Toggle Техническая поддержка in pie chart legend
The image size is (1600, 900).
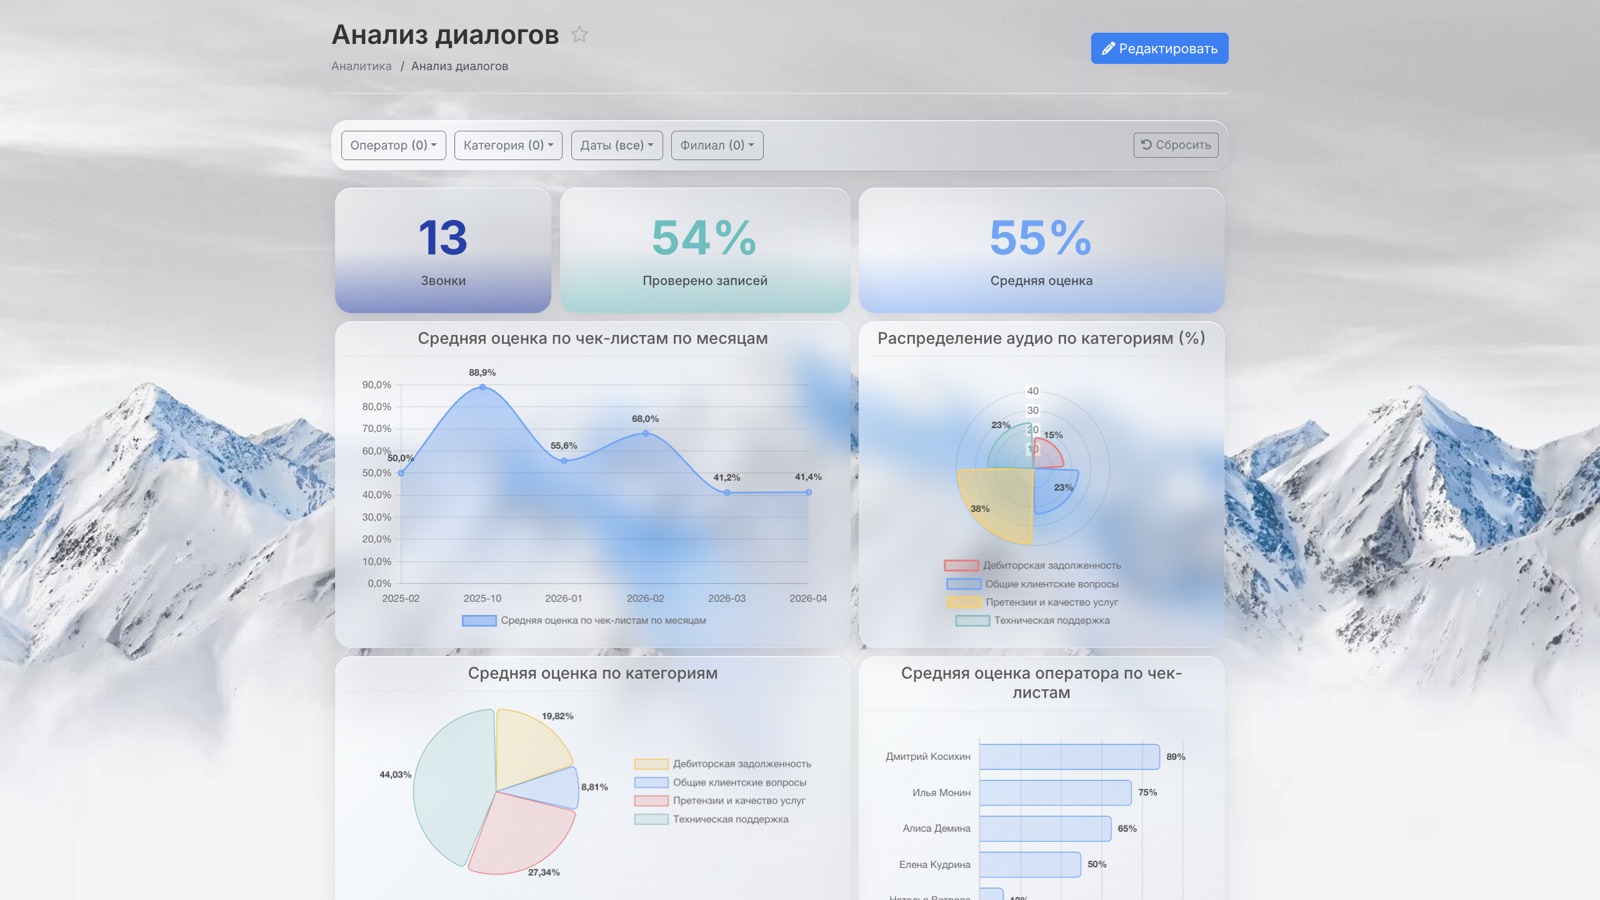[x=712, y=819]
